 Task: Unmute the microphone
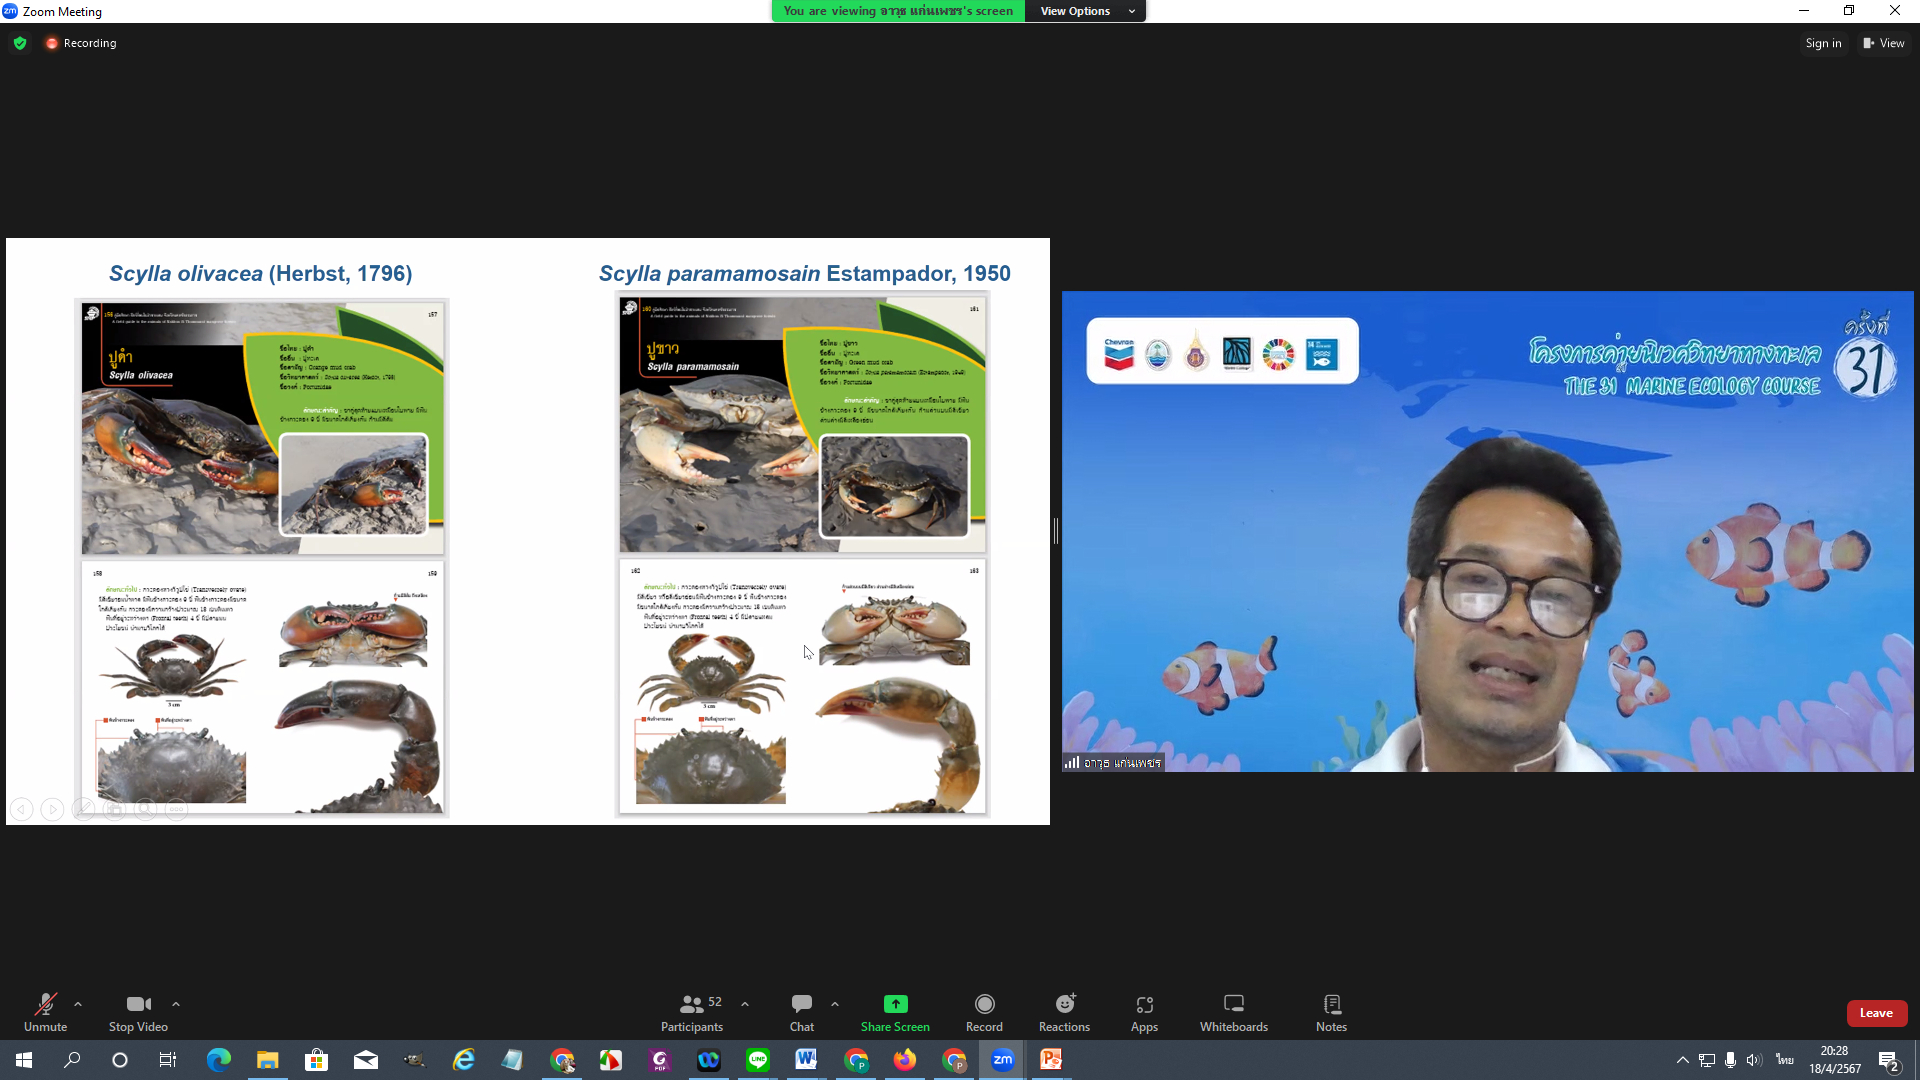pyautogui.click(x=45, y=1012)
